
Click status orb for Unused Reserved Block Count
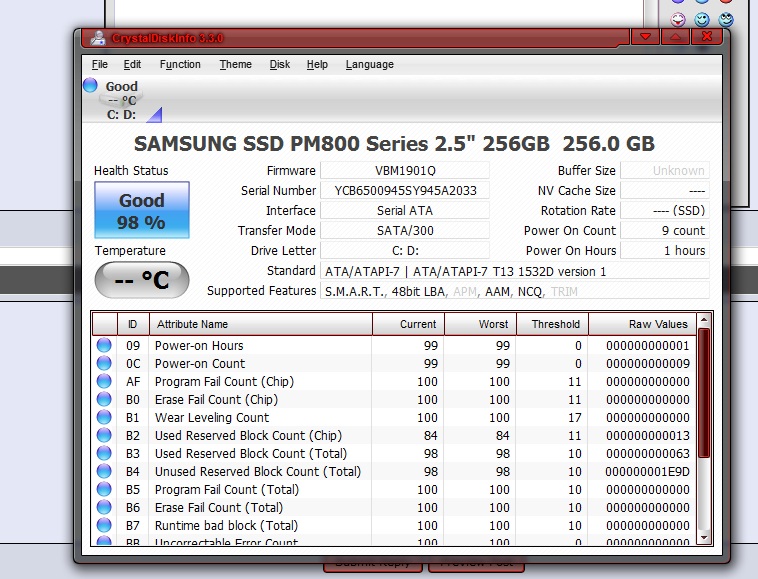click(x=104, y=471)
